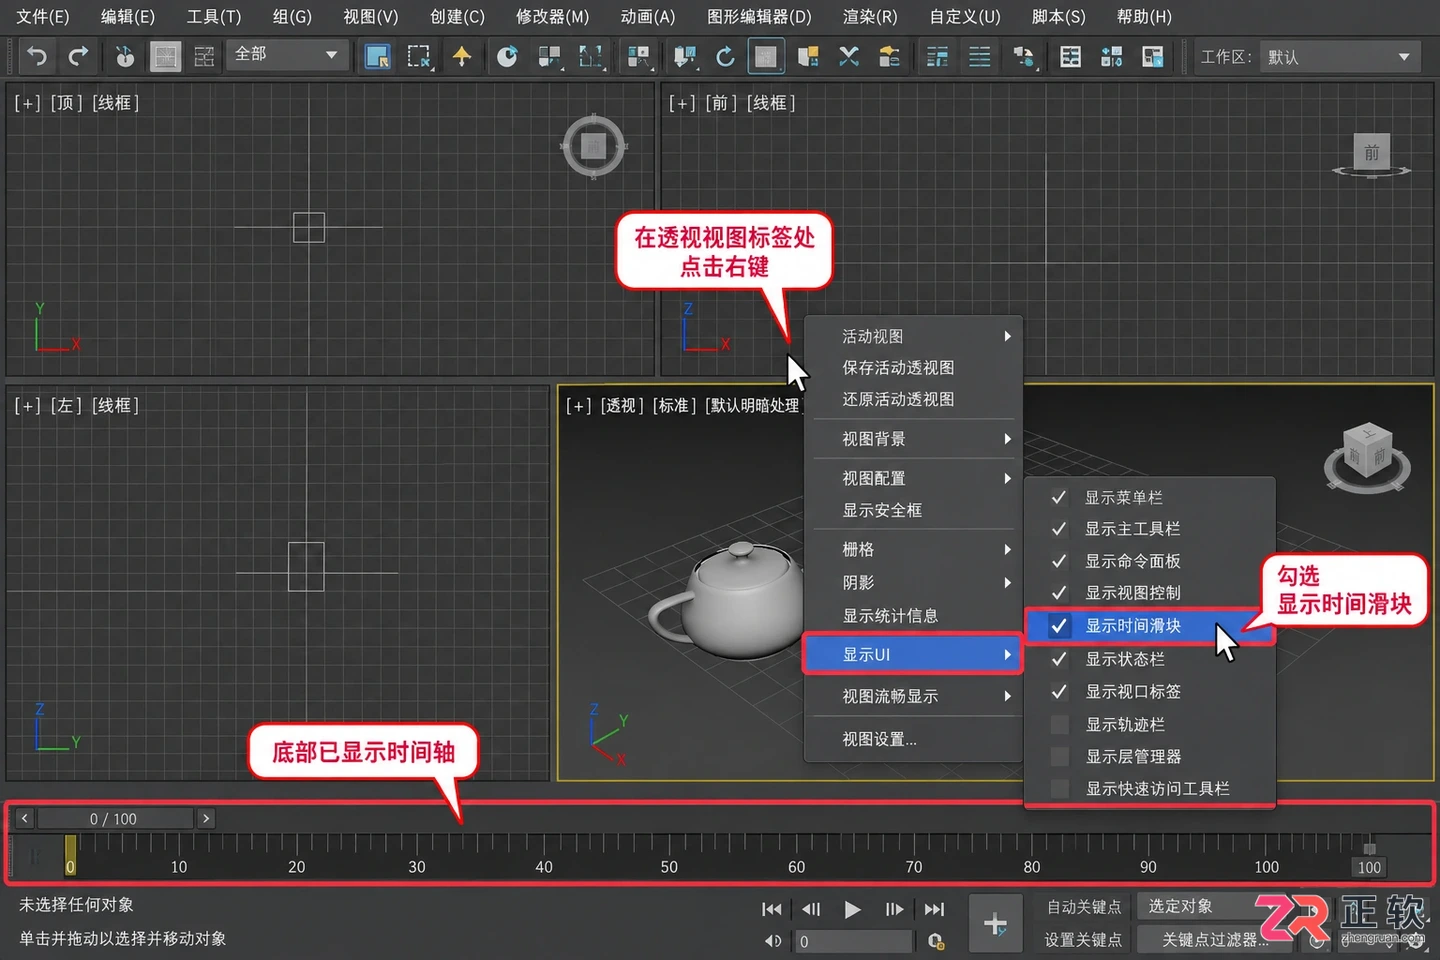Click the ViewCube in the top viewport
The height and width of the screenshot is (960, 1440).
point(594,146)
